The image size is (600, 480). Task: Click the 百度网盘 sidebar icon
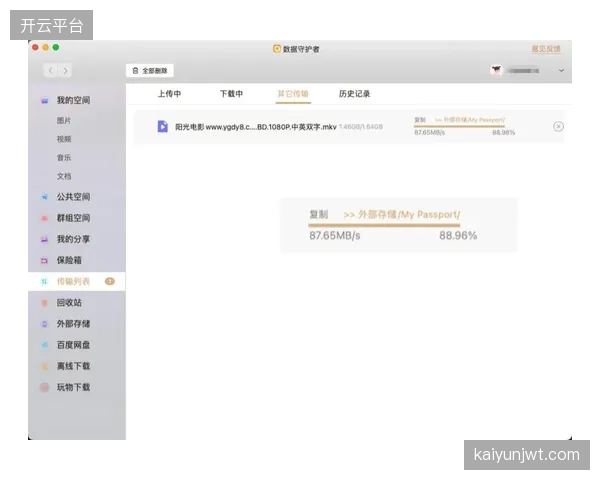45,345
